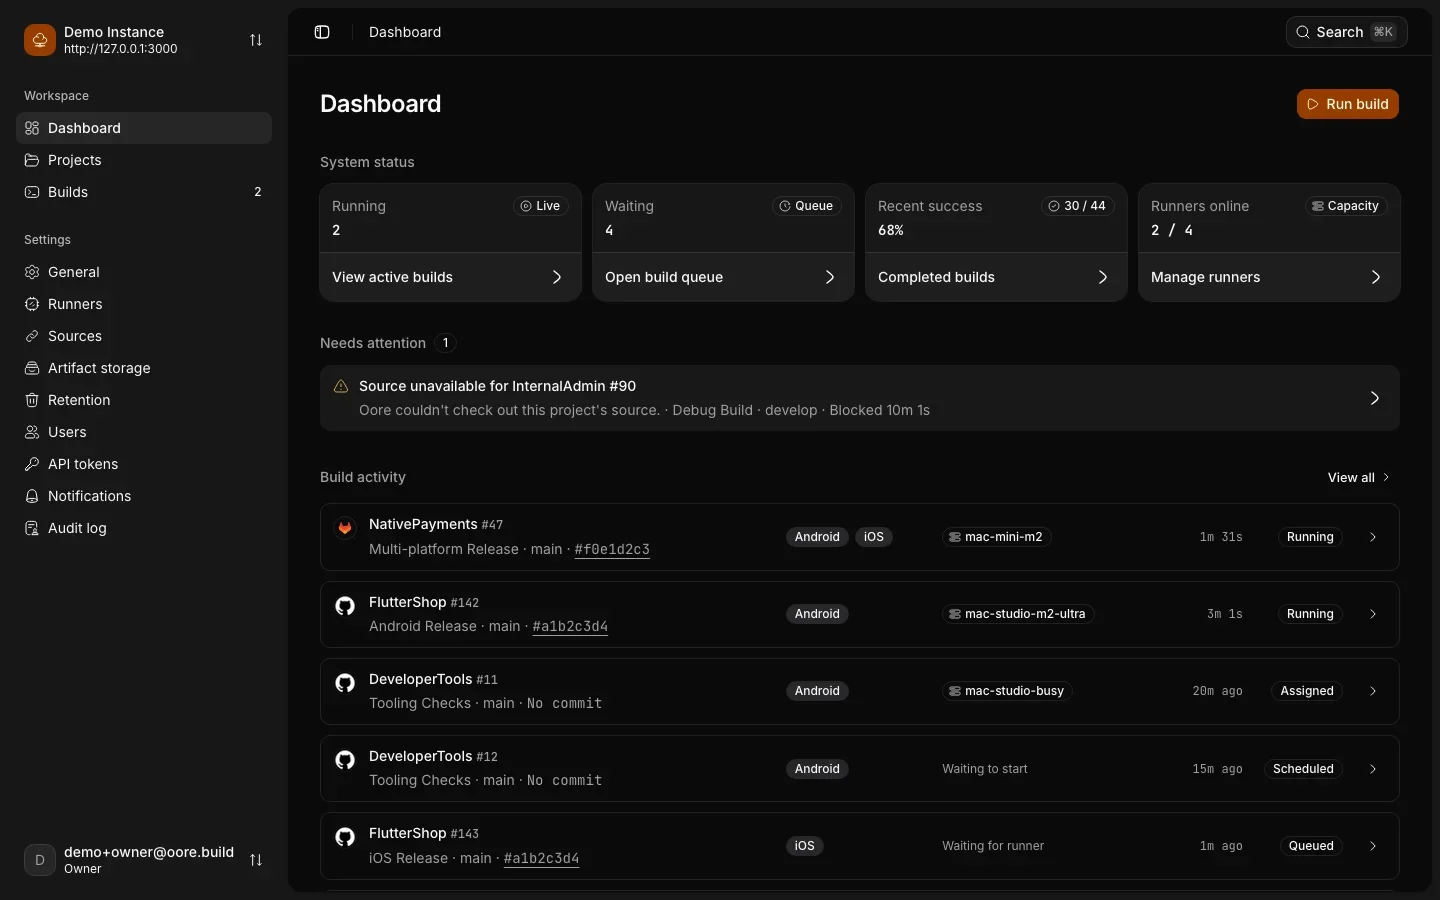Open the Demo Instance switcher arrows
The image size is (1440, 900).
[256, 40]
